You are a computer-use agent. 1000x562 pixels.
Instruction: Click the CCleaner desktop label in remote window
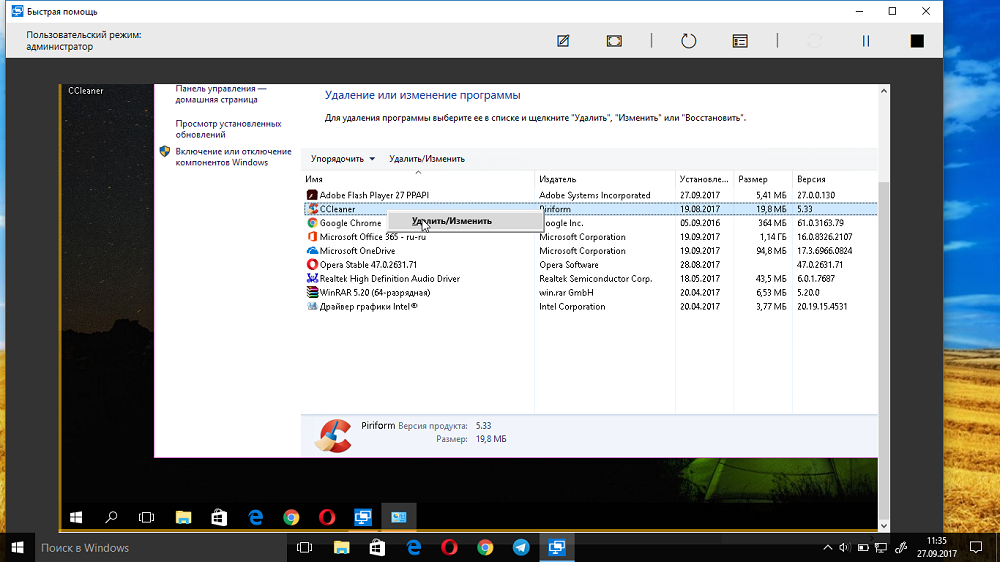pyautogui.click(x=85, y=91)
